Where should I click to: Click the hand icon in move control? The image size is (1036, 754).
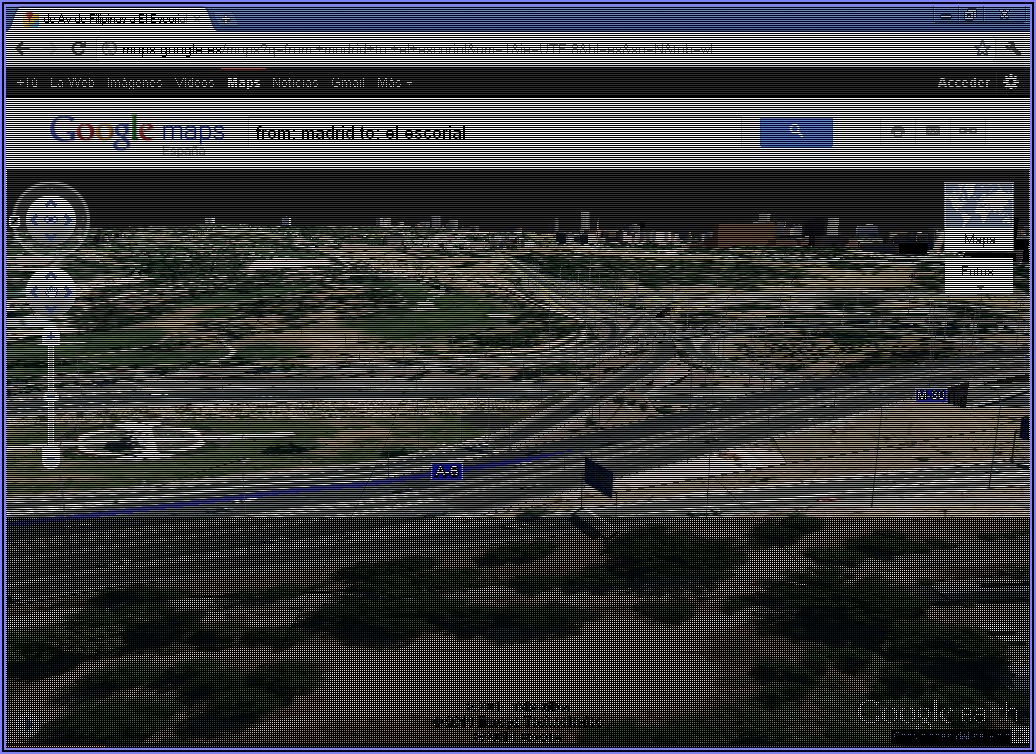(x=51, y=291)
